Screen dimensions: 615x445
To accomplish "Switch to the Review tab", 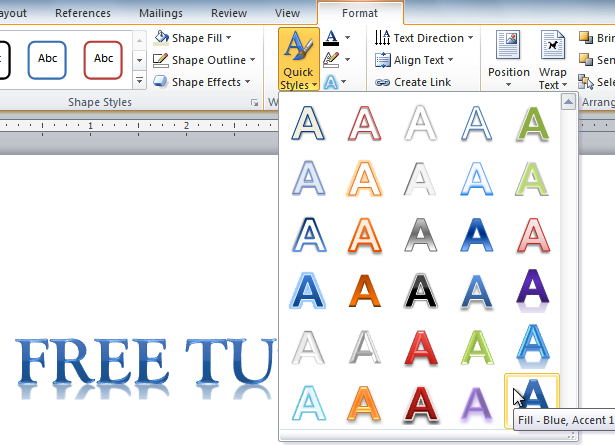I will pyautogui.click(x=229, y=13).
